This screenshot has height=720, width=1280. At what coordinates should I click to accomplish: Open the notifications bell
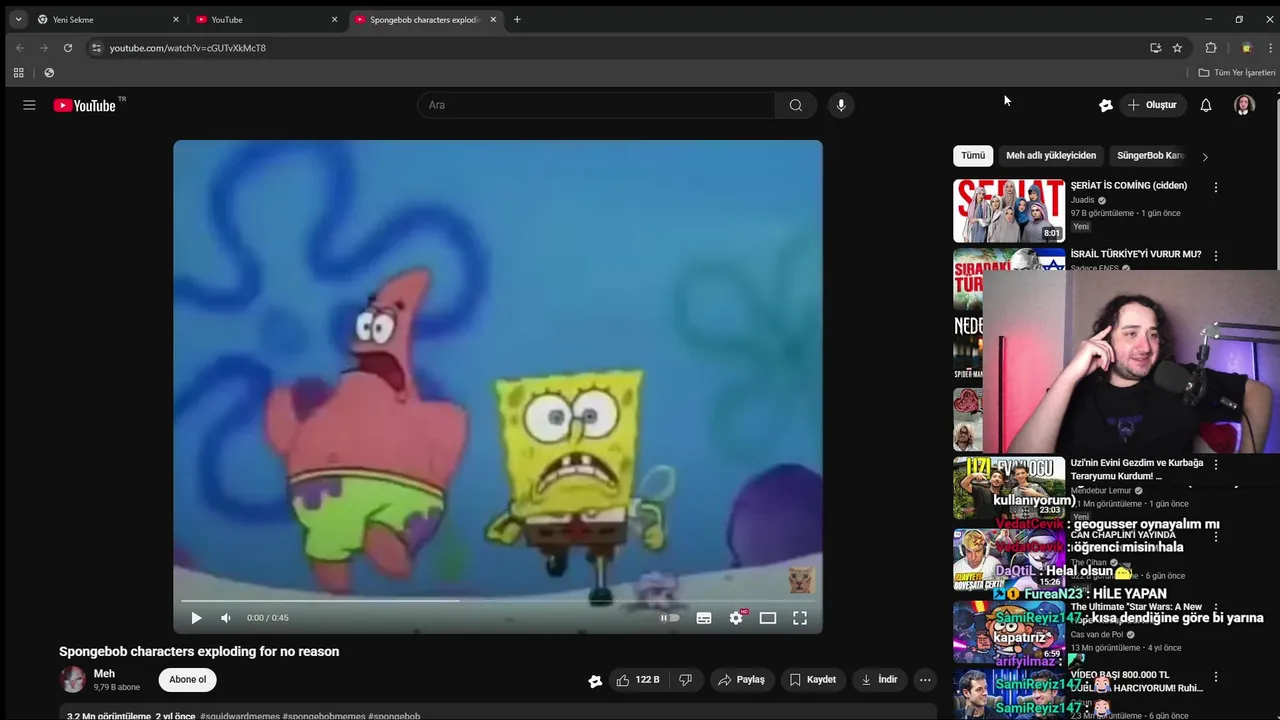(x=1206, y=105)
